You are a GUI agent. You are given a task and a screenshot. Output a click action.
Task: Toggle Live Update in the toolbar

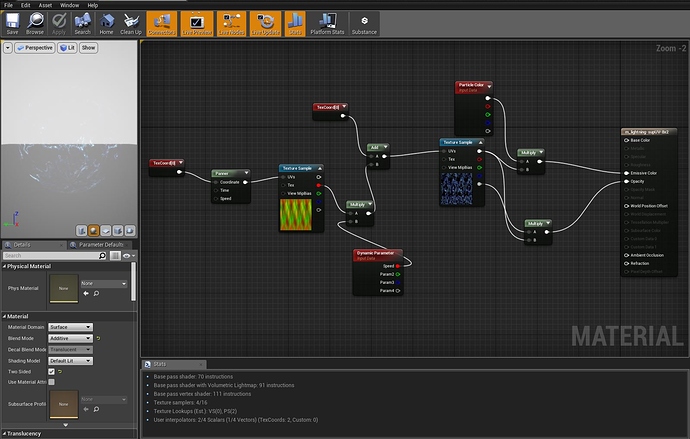[x=265, y=24]
